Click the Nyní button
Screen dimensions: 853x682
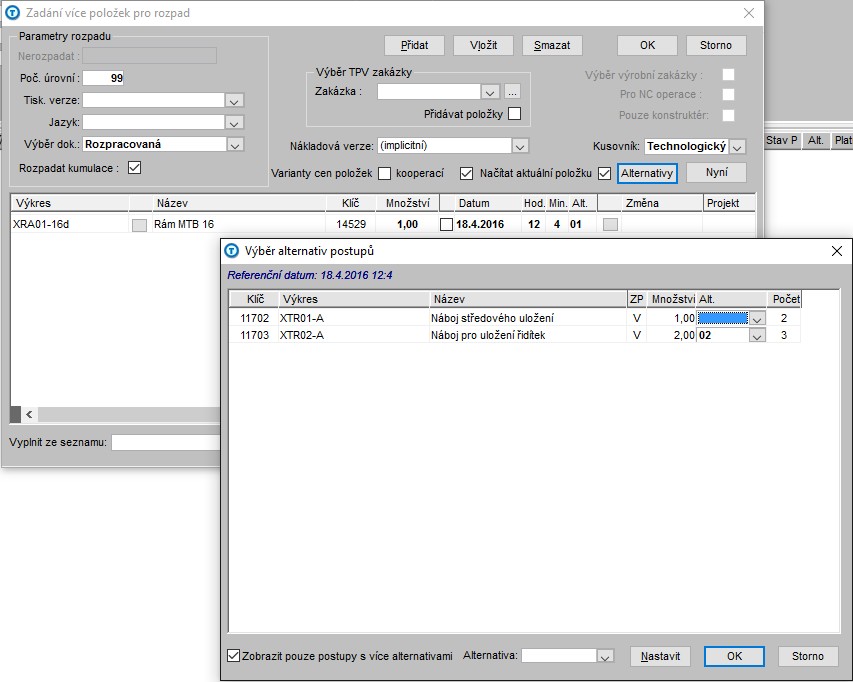click(x=716, y=172)
